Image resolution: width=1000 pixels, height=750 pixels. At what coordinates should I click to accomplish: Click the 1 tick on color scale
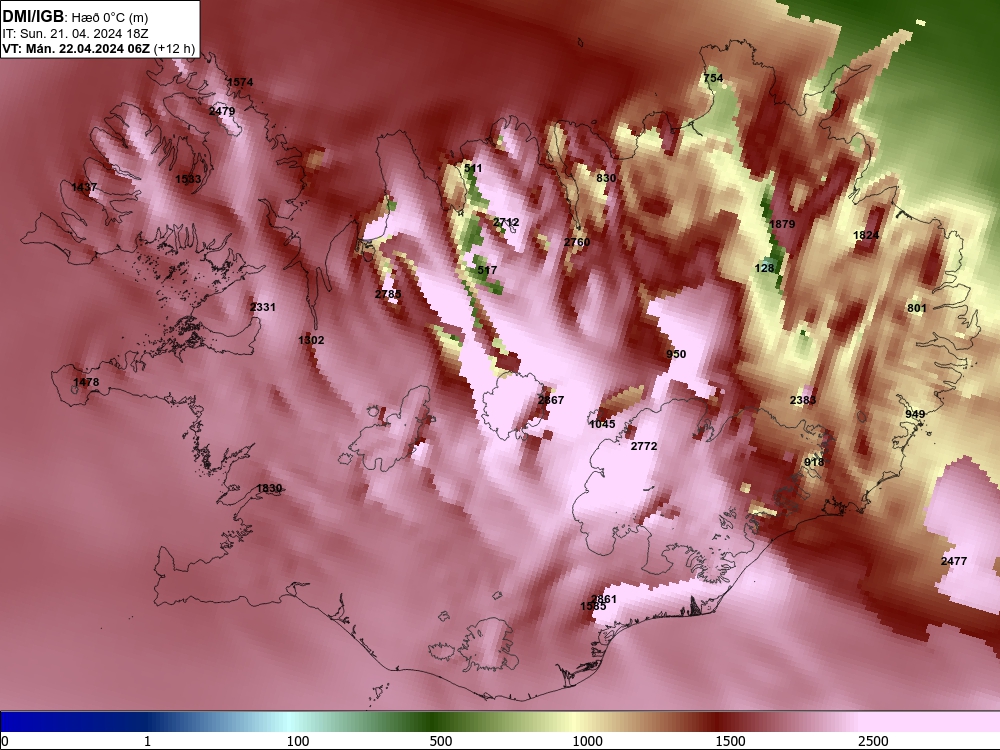(147, 741)
